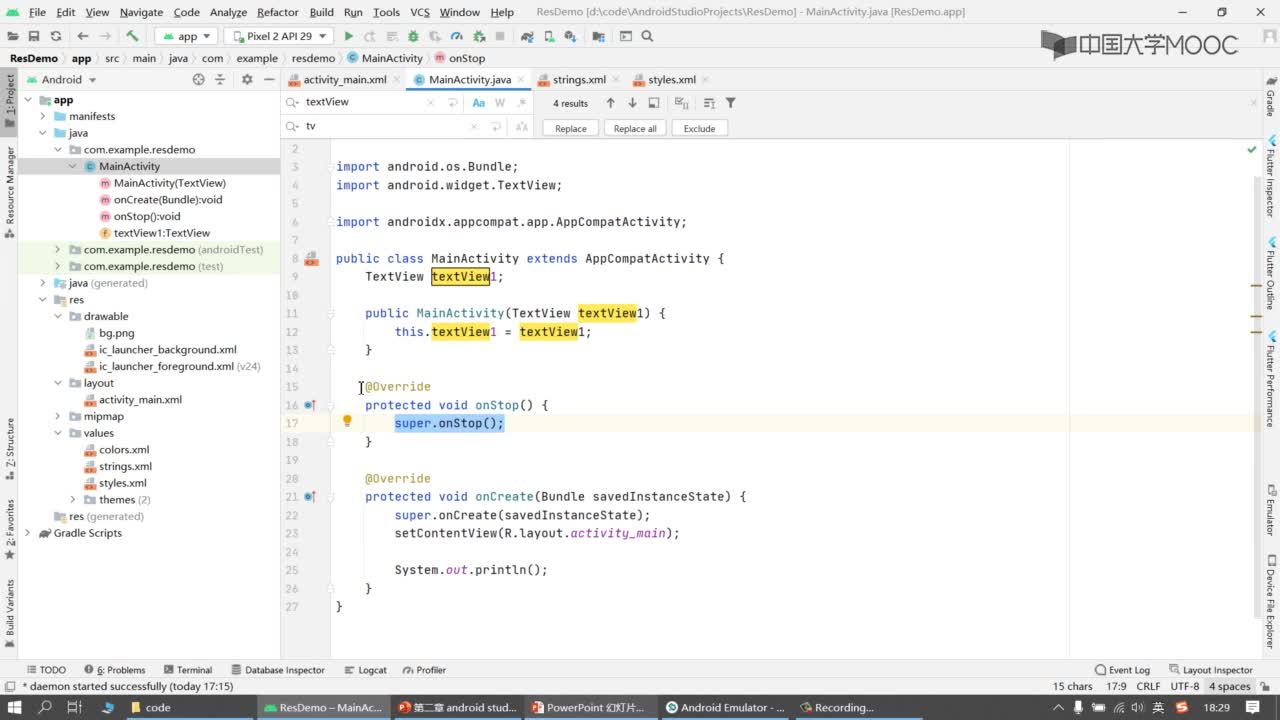The height and width of the screenshot is (720, 1280).
Task: Collapse the java folder in tree
Action: pyautogui.click(x=44, y=133)
